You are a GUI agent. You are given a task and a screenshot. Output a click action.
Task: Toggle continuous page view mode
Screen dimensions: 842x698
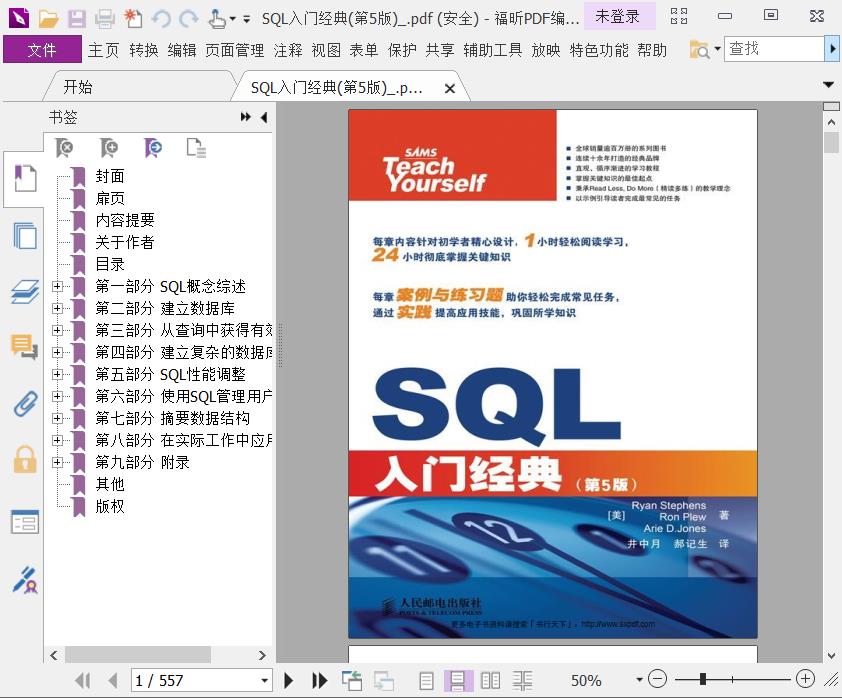tap(458, 681)
